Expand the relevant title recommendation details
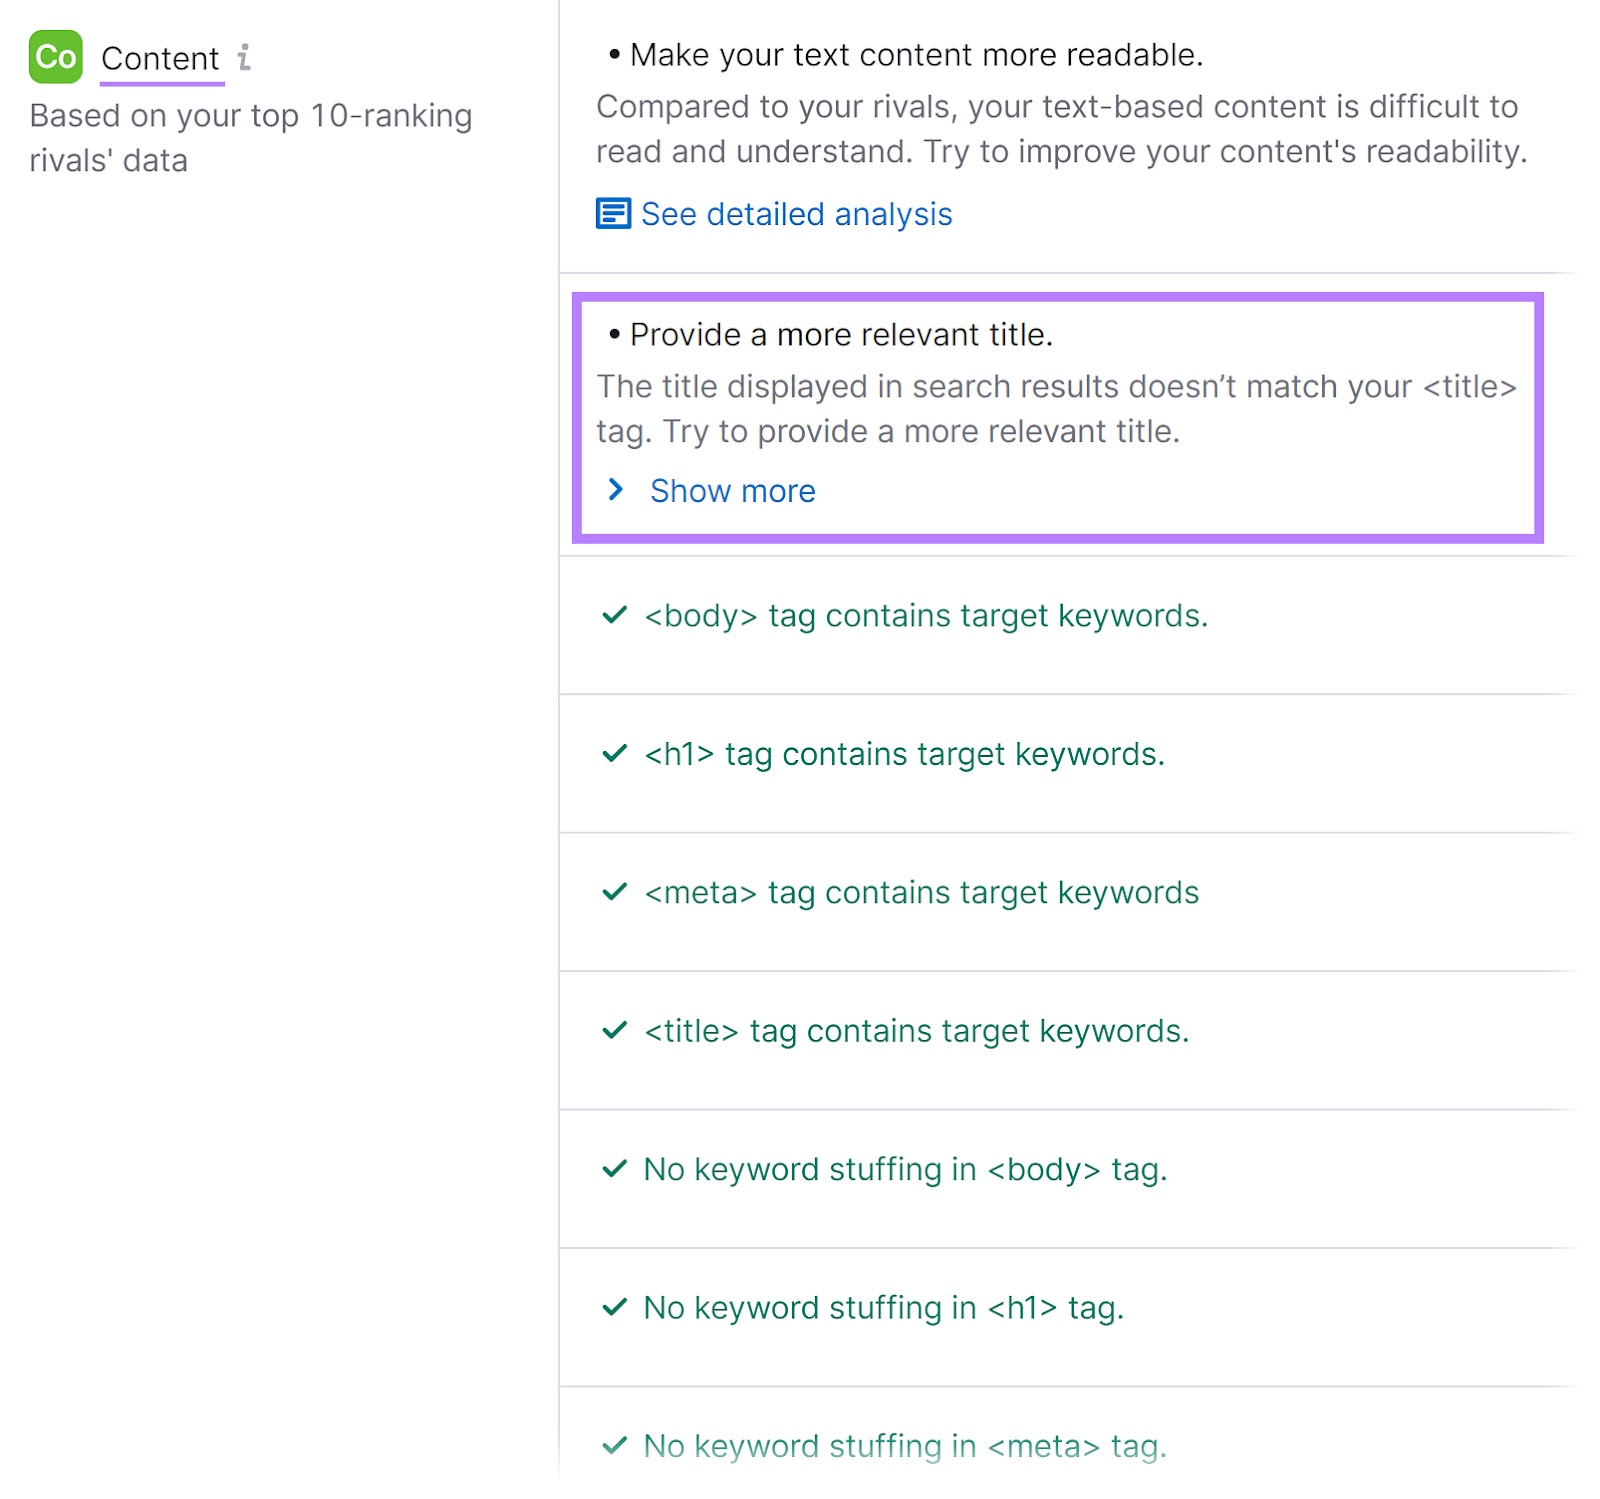 coord(732,490)
